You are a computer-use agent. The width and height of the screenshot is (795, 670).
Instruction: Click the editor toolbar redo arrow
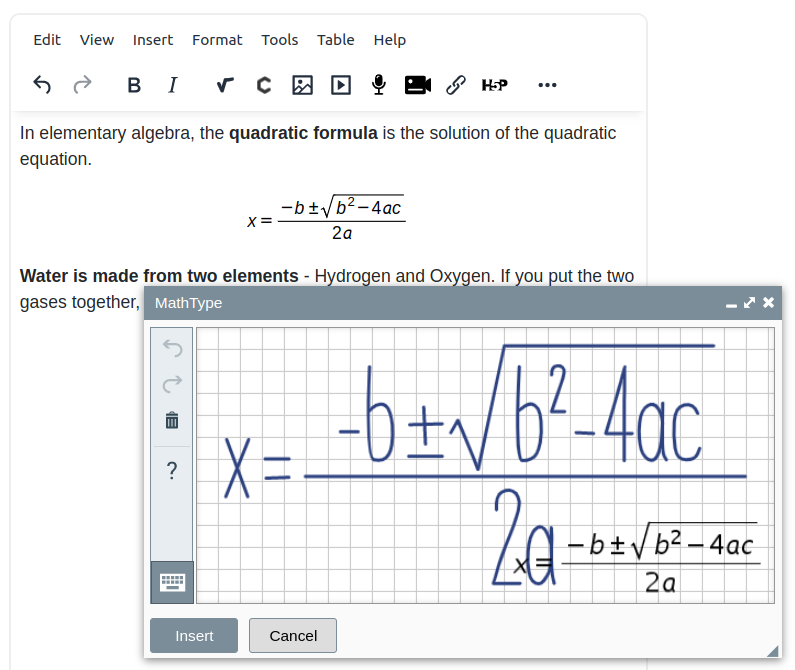click(82, 85)
